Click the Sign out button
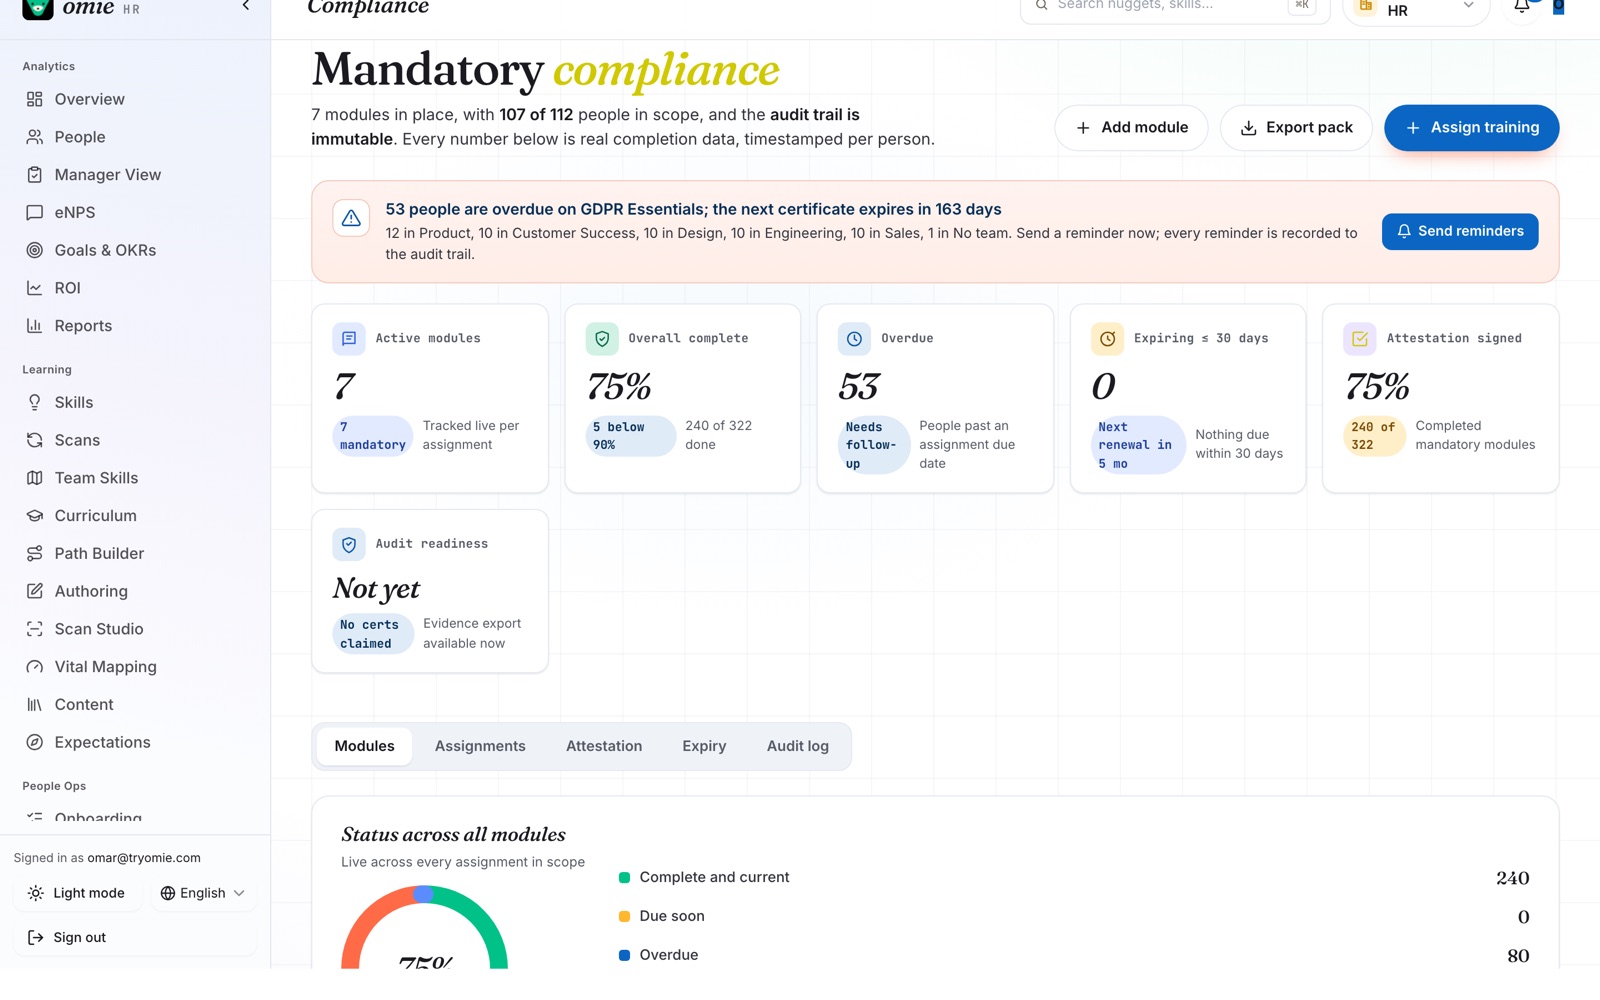Viewport: 1600px width, 1000px height. click(135, 938)
